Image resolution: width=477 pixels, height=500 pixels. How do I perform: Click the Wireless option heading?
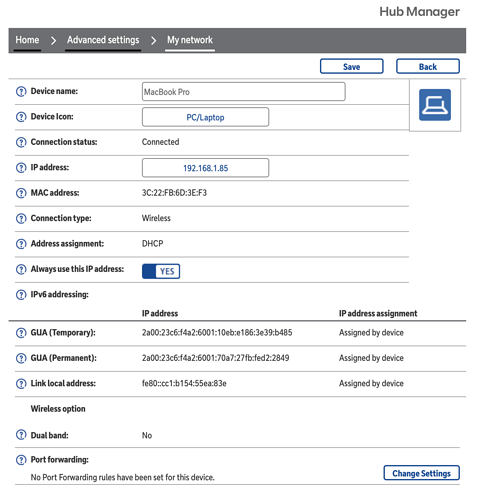click(58, 409)
